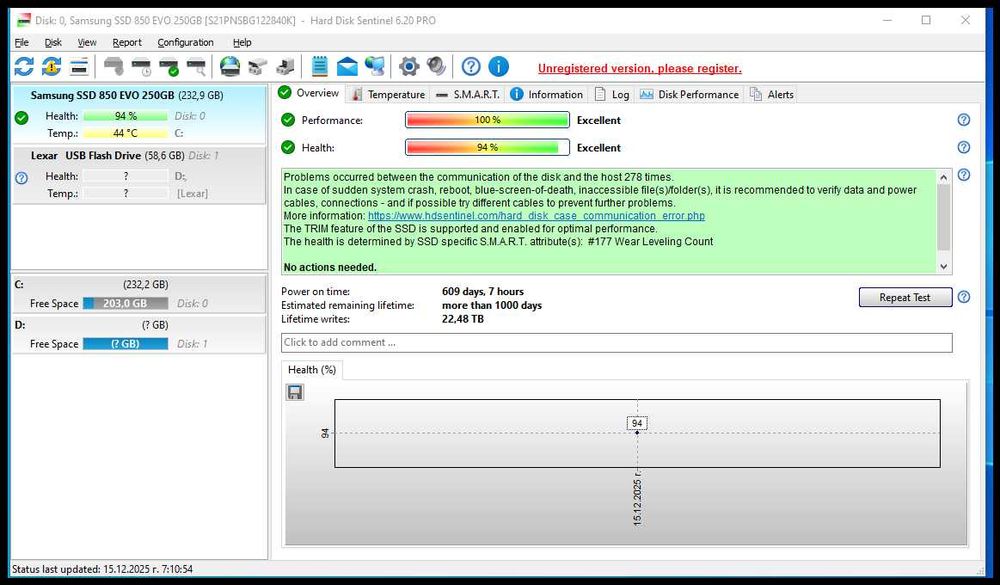Switch to the Information tab
Image resolution: width=1000 pixels, height=585 pixels.
click(x=547, y=94)
